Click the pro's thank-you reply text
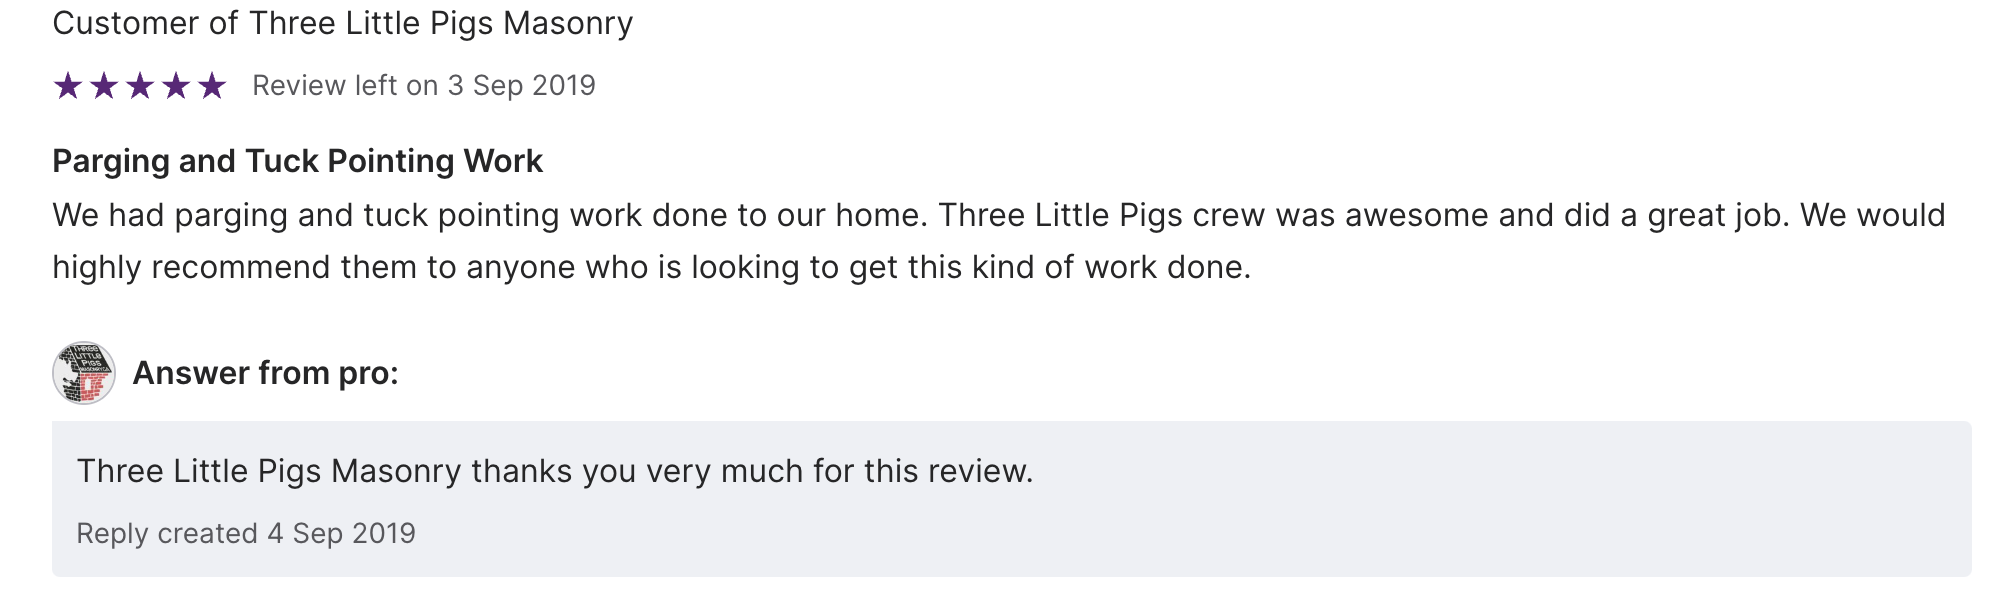This screenshot has width=2000, height=596. (x=555, y=471)
